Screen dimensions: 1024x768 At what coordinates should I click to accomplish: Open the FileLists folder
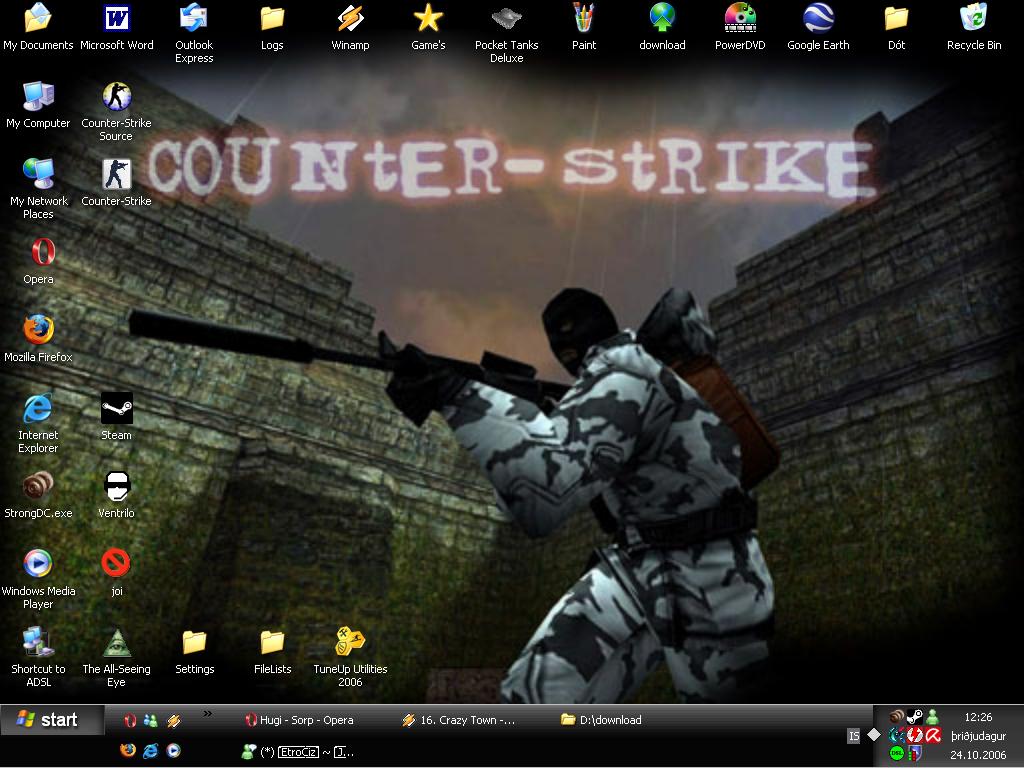tap(272, 651)
